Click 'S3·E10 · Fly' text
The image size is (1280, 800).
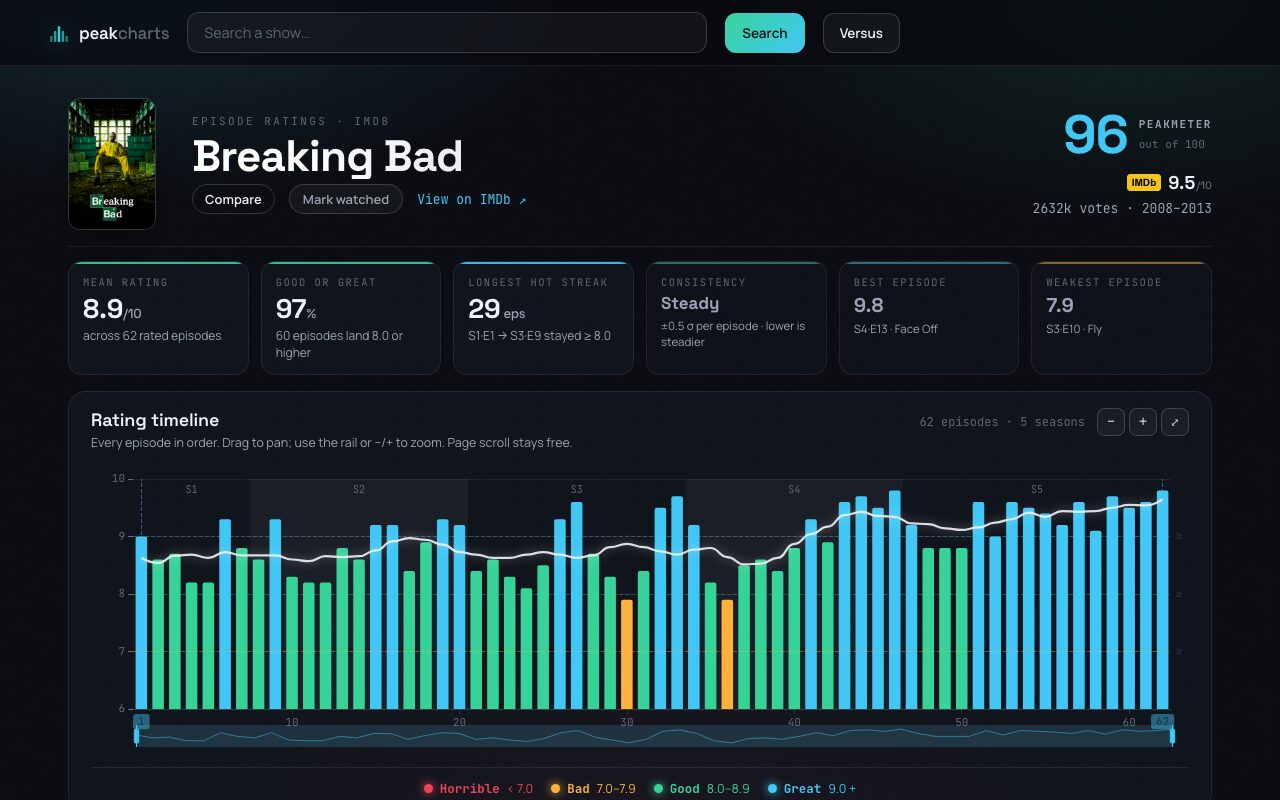[1074, 329]
